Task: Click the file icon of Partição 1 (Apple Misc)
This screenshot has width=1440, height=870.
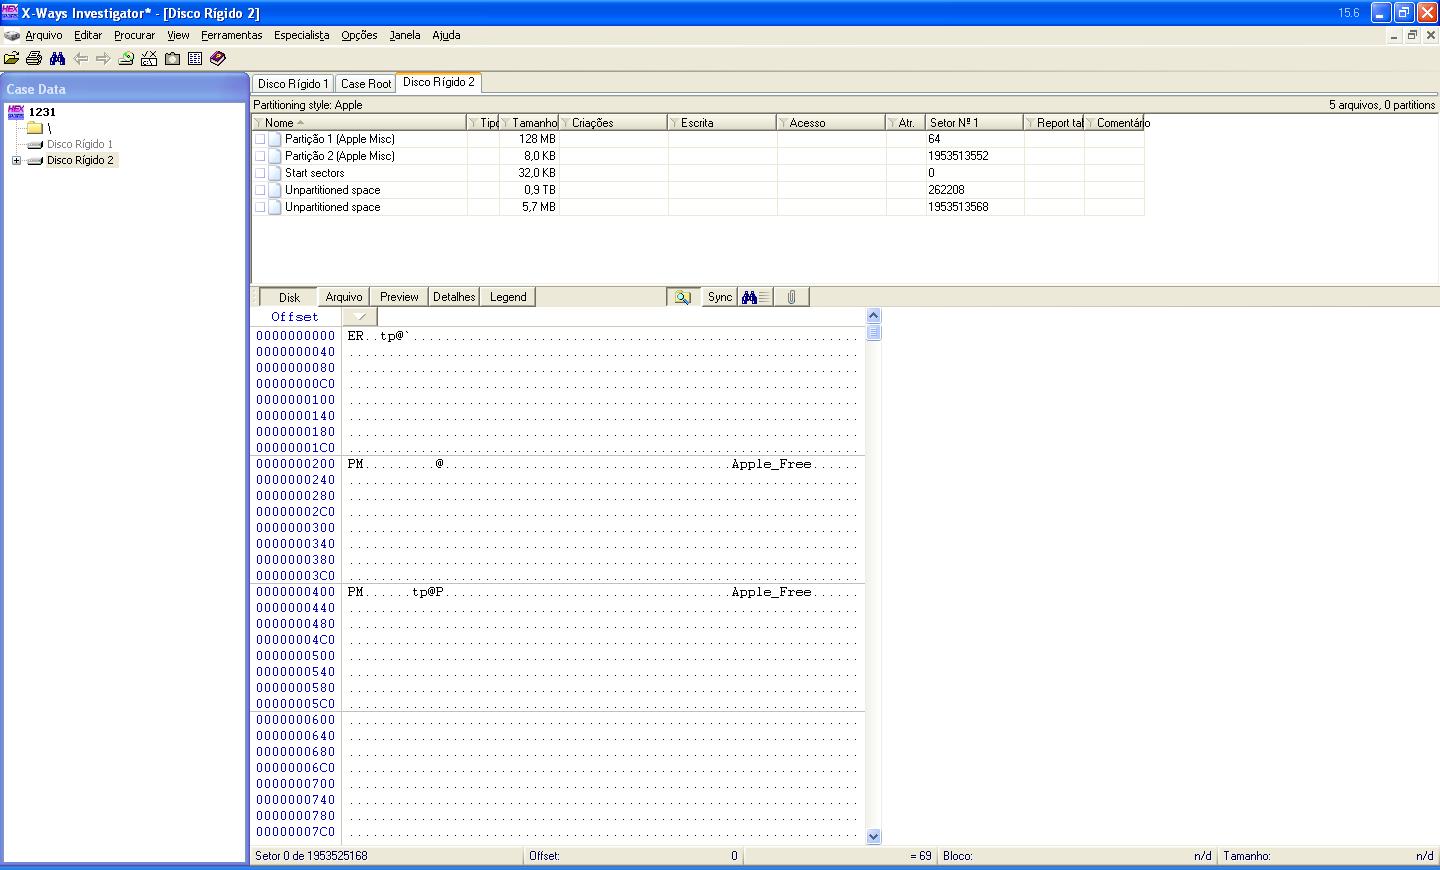Action: pos(275,139)
